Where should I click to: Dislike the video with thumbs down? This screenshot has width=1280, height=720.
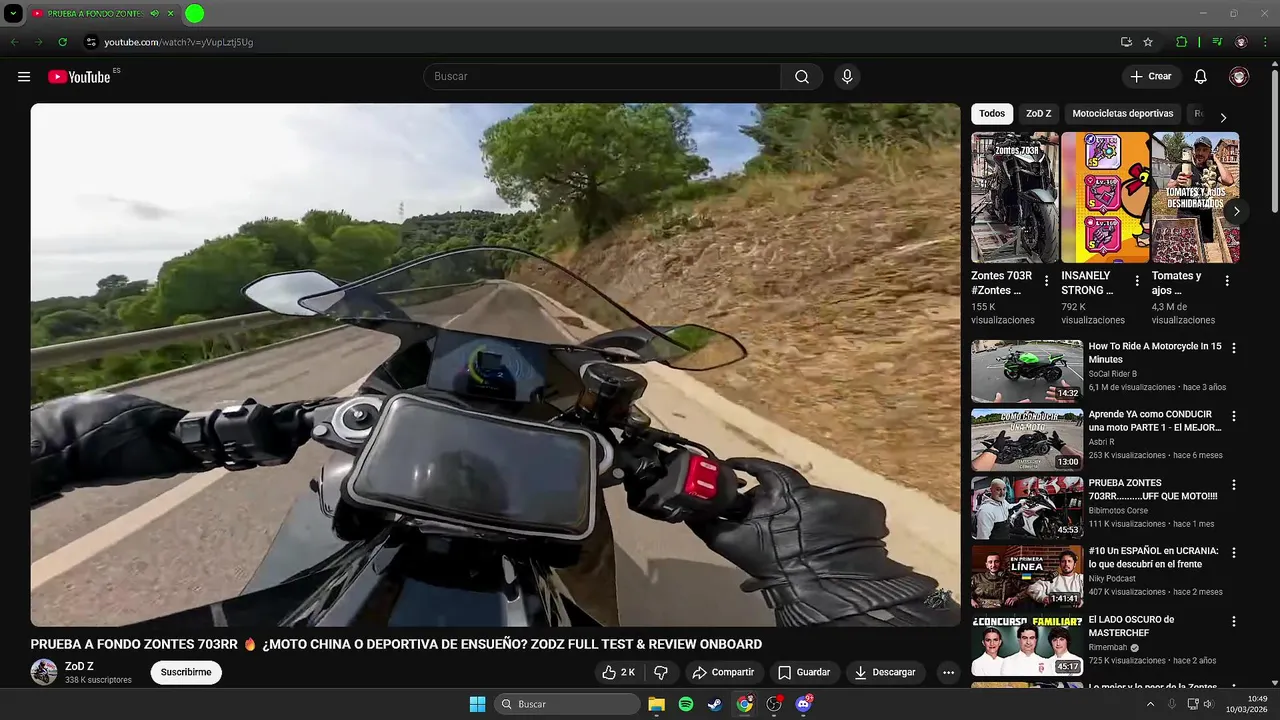tap(661, 672)
